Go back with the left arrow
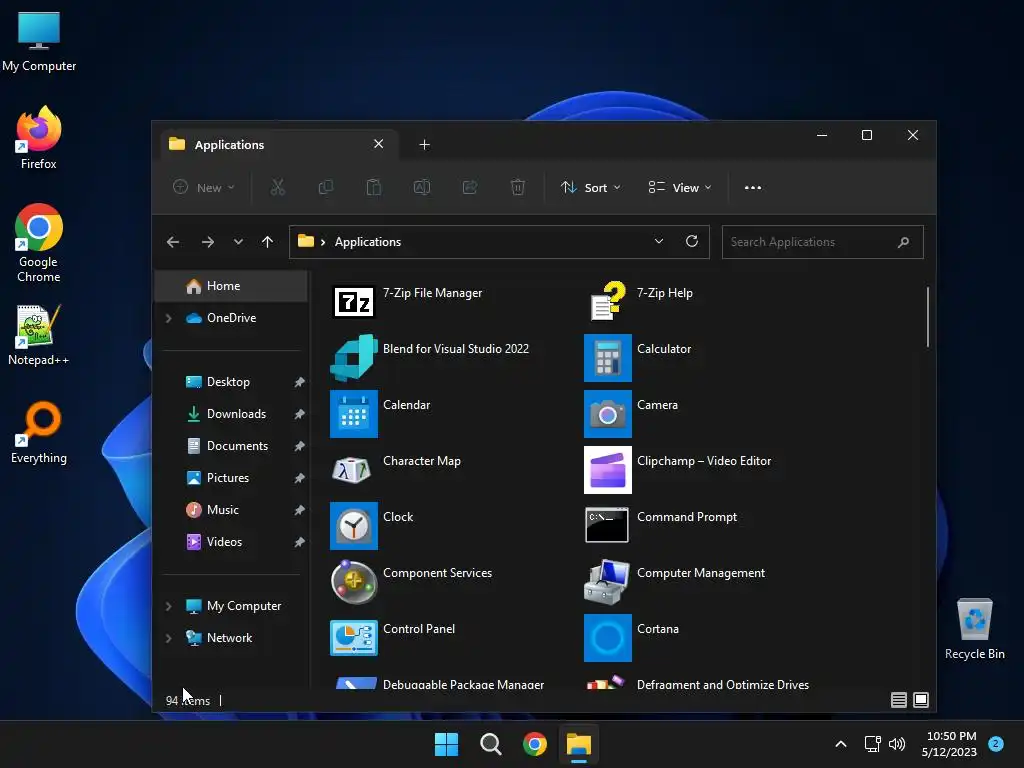1024x768 pixels. click(172, 242)
